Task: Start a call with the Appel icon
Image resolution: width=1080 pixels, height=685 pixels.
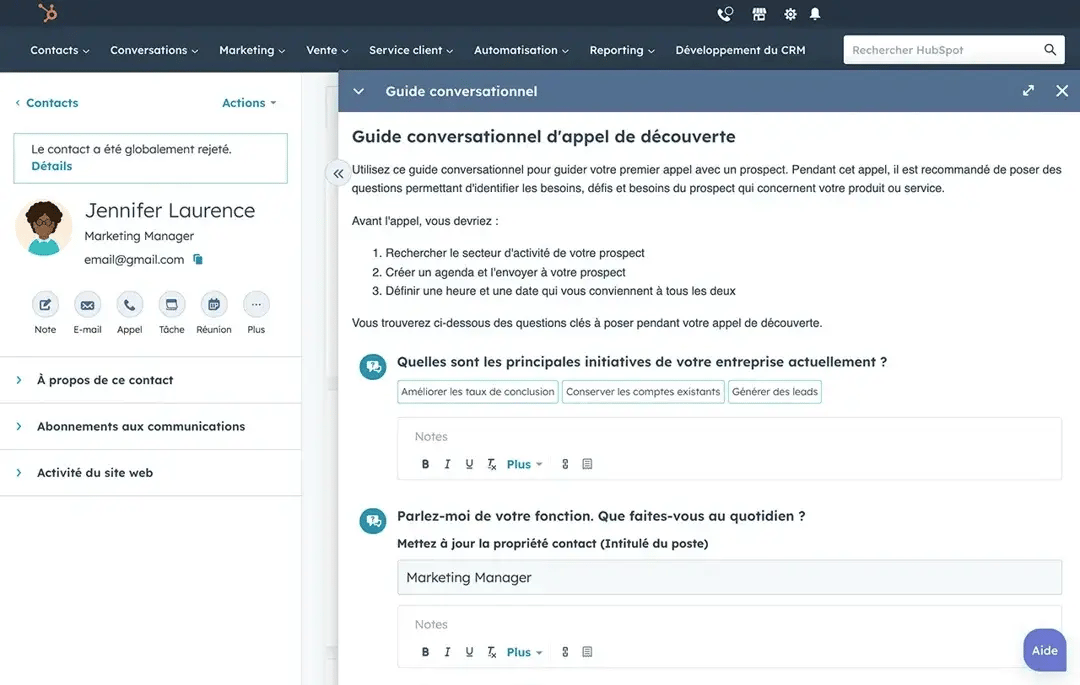Action: (x=129, y=305)
